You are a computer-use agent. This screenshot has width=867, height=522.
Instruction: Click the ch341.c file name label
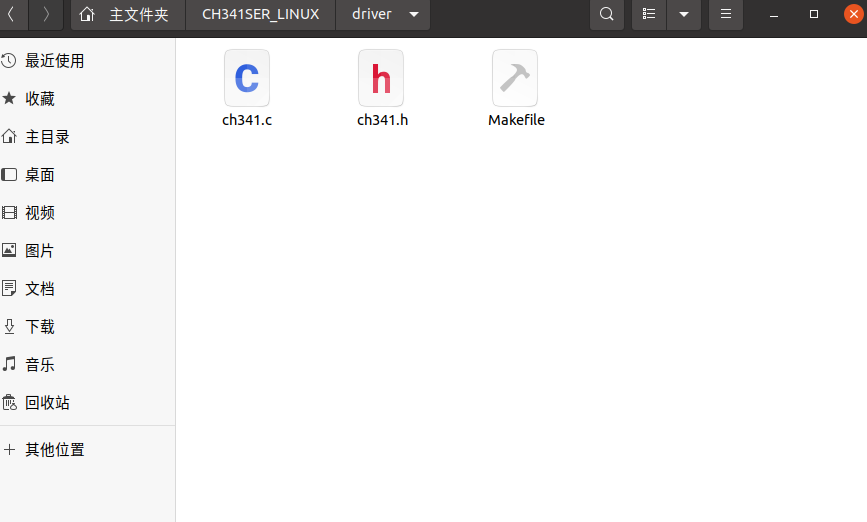(x=247, y=120)
